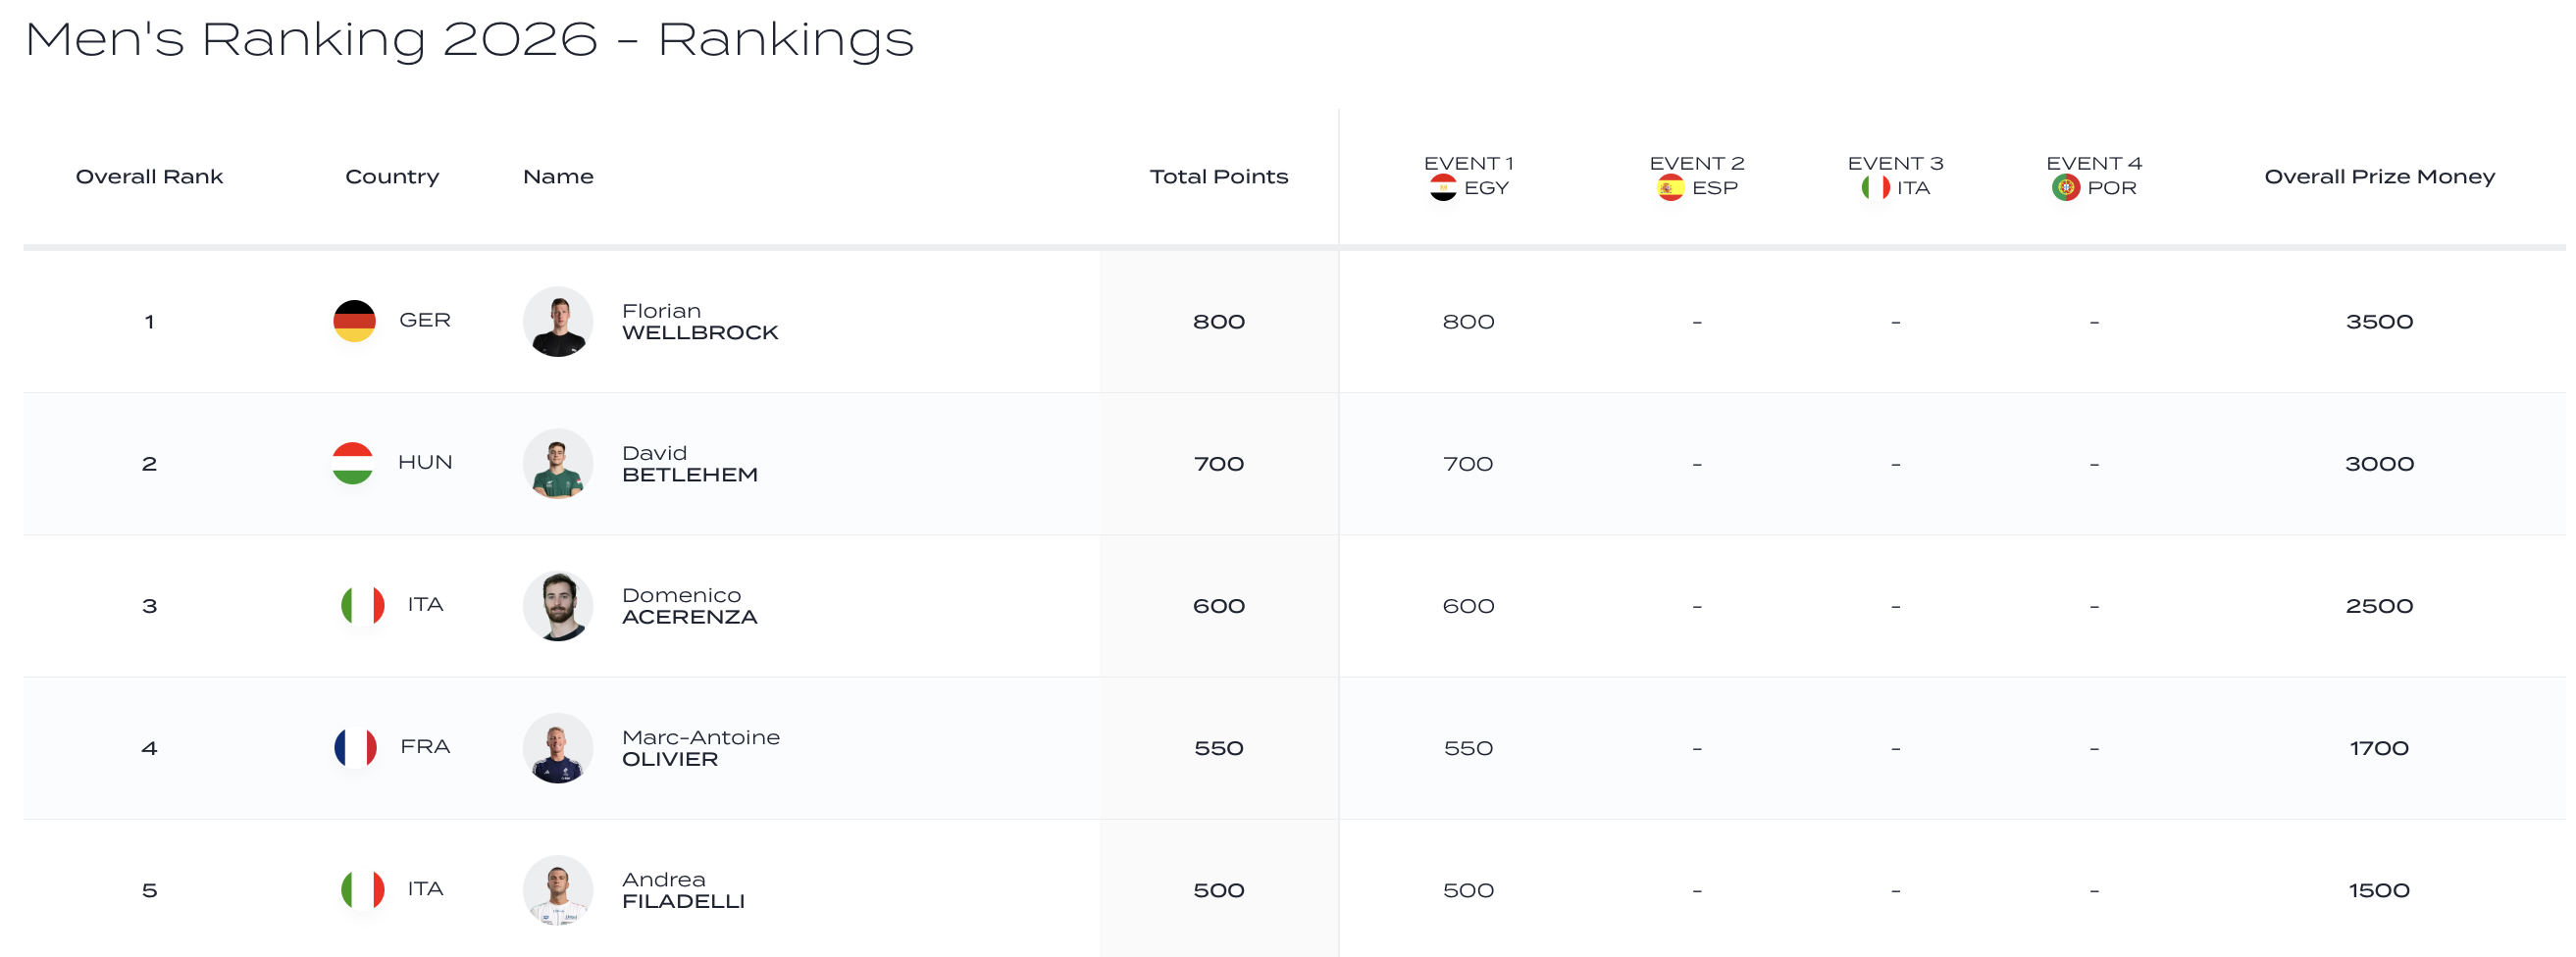Click Egypt flag under Event 1 header
Screen dimensions: 2576x957
coord(1442,188)
